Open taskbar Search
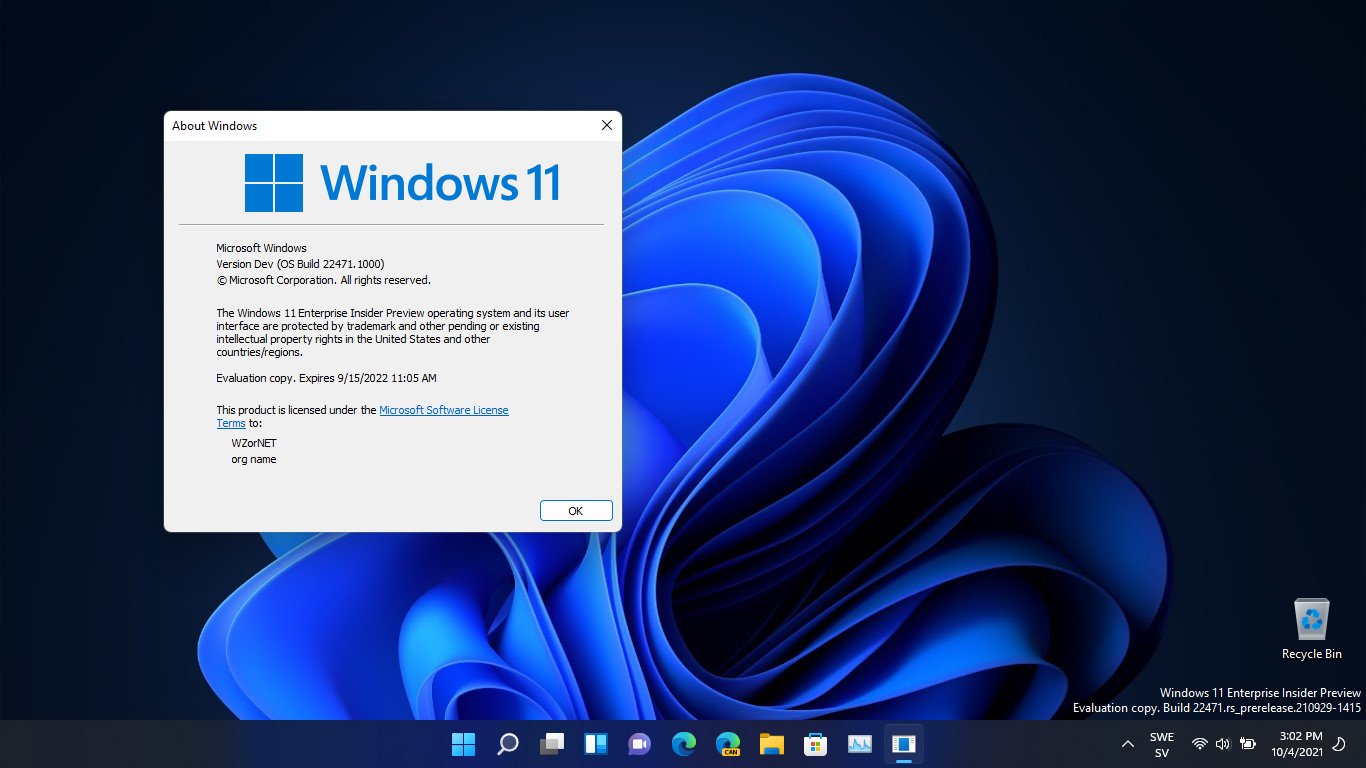Viewport: 1366px width, 768px height. (508, 744)
